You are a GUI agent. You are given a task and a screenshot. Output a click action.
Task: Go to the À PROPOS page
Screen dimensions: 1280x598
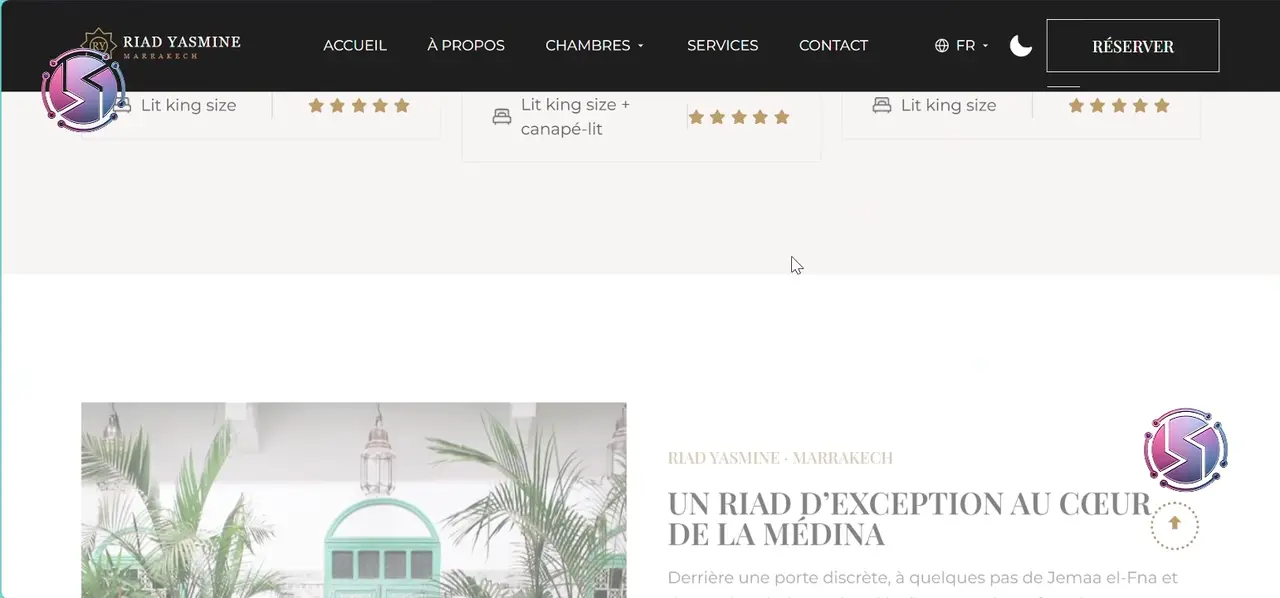click(466, 45)
